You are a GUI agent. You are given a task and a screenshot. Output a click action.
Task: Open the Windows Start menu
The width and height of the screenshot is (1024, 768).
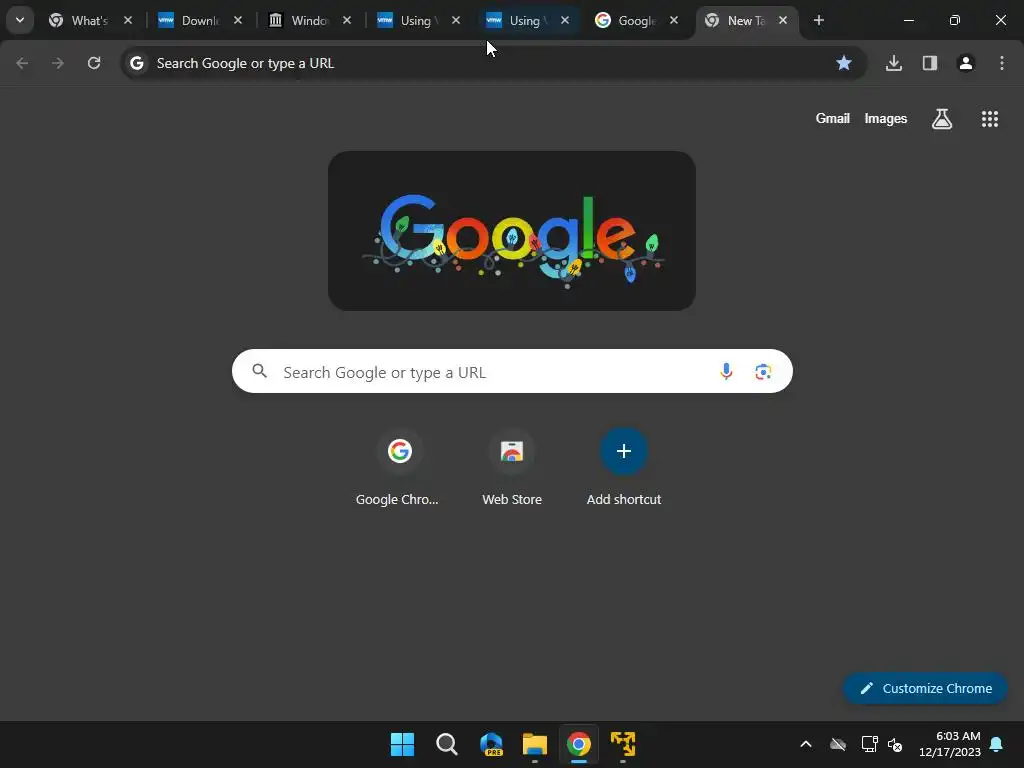coord(402,744)
